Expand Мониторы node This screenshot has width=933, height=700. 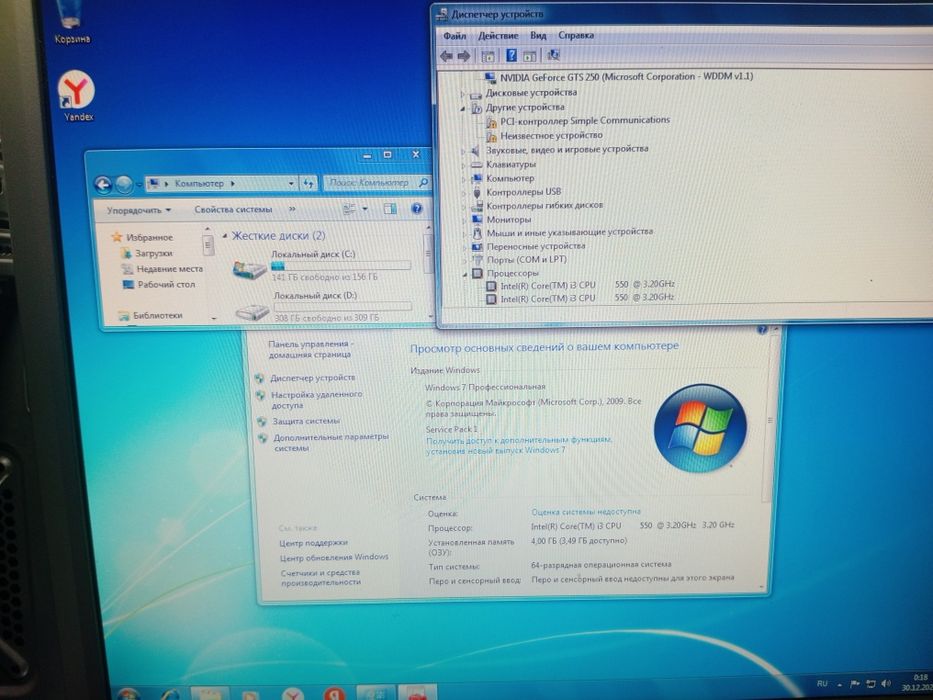tap(464, 220)
